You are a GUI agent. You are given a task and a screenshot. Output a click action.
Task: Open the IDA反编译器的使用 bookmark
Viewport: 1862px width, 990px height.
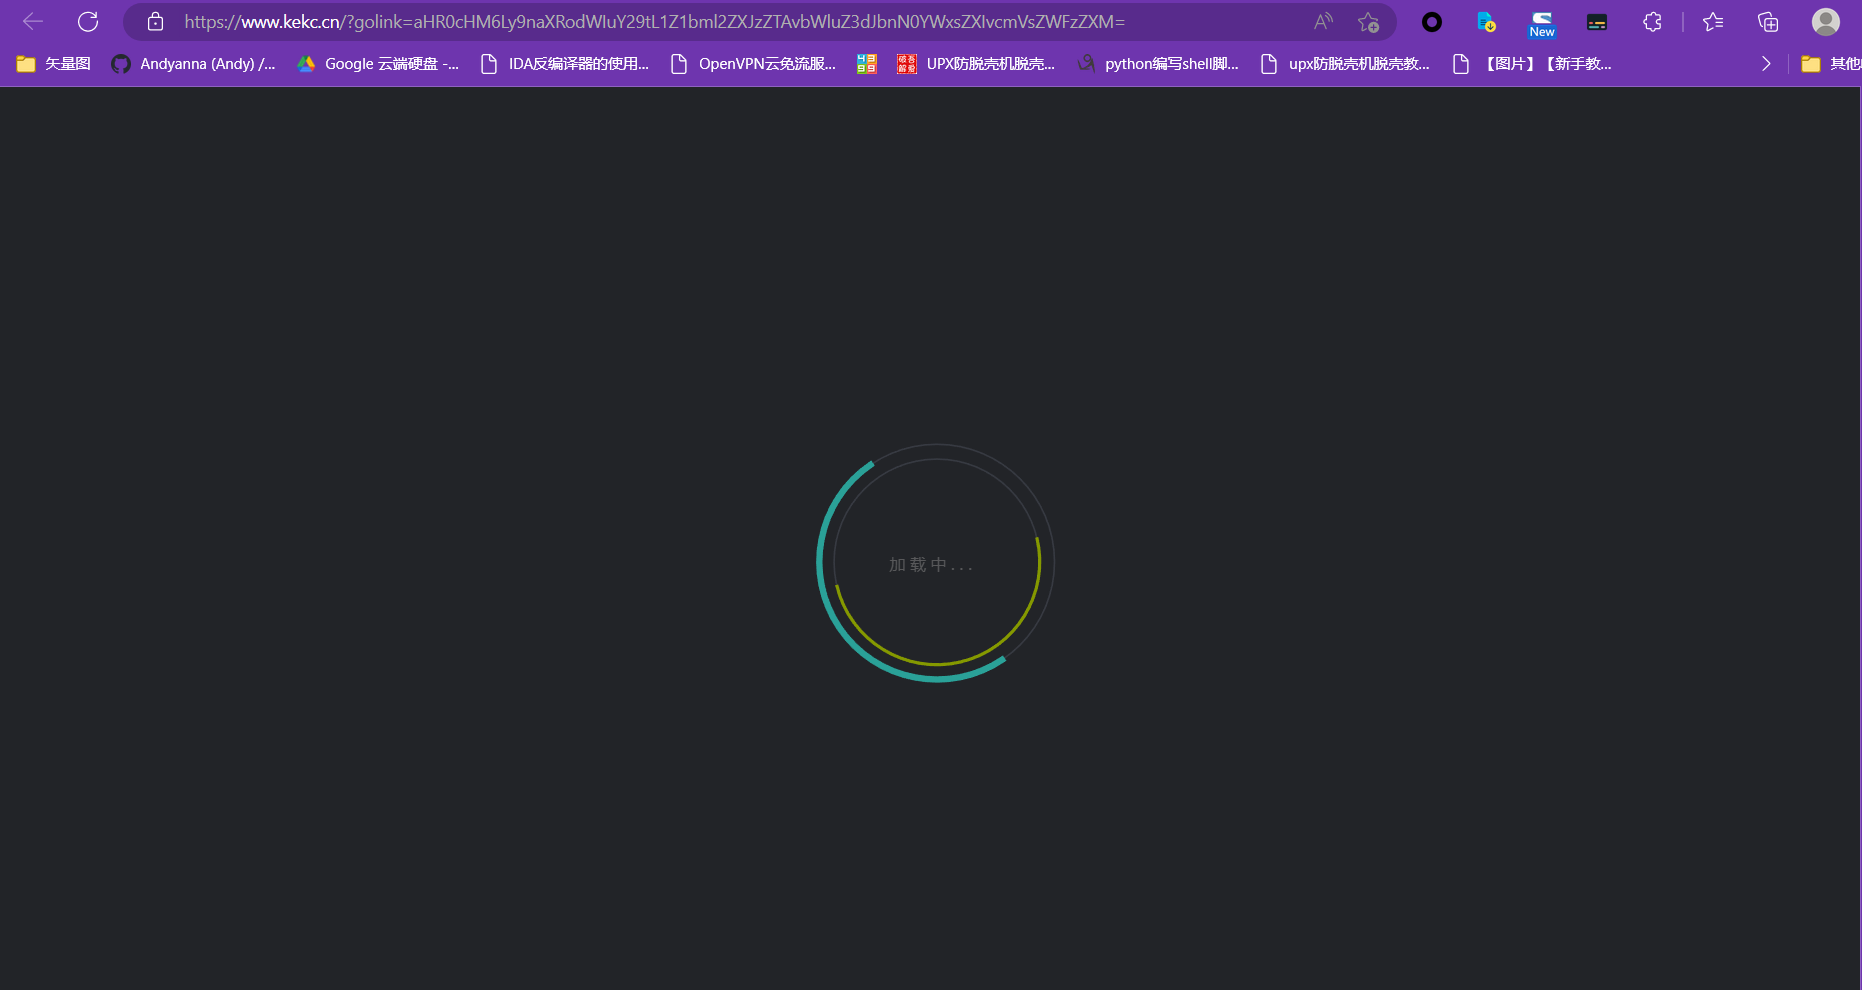tap(565, 64)
